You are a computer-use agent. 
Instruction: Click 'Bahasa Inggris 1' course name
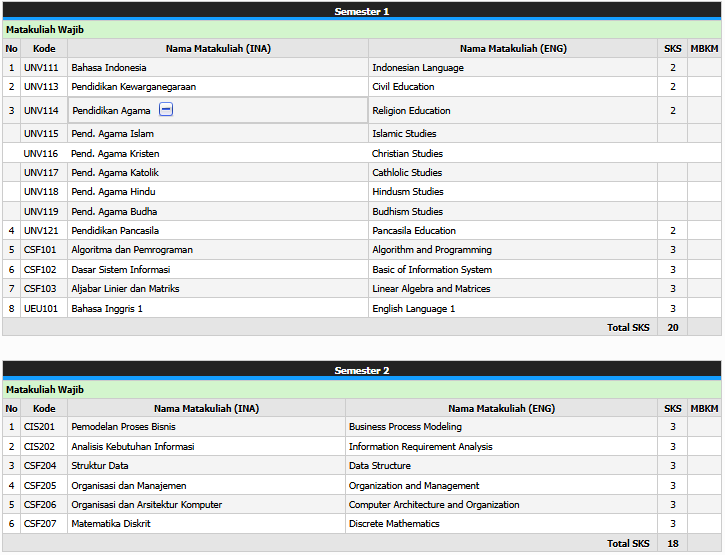(107, 308)
